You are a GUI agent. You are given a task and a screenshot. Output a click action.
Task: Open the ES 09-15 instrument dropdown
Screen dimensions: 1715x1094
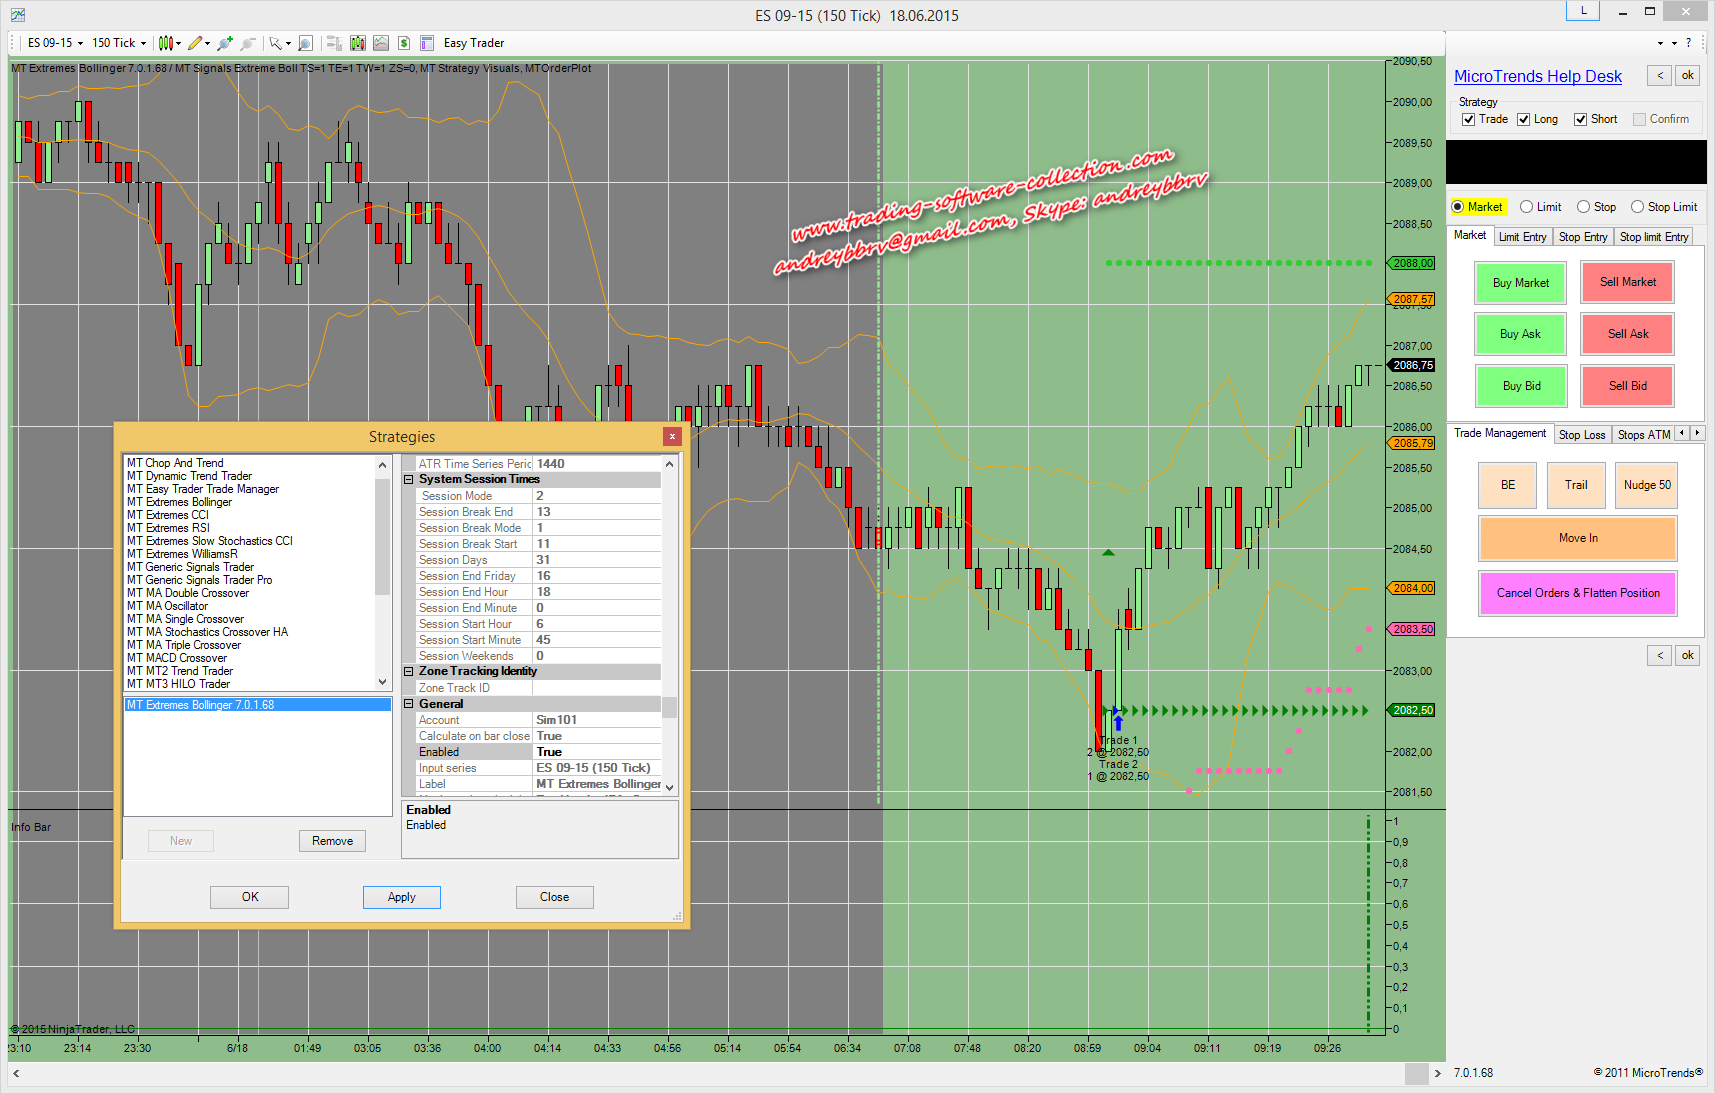pyautogui.click(x=55, y=43)
